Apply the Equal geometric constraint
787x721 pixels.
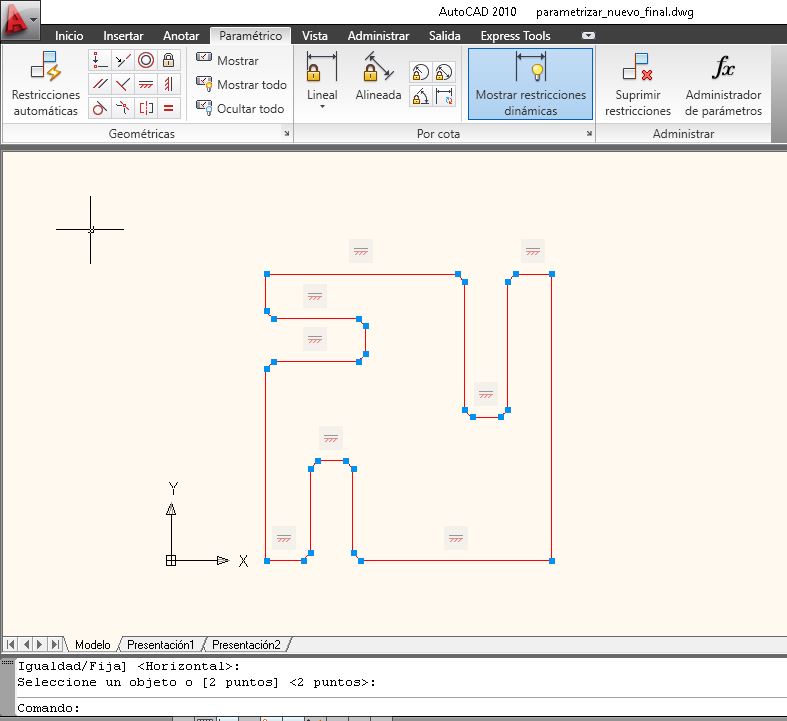click(169, 107)
